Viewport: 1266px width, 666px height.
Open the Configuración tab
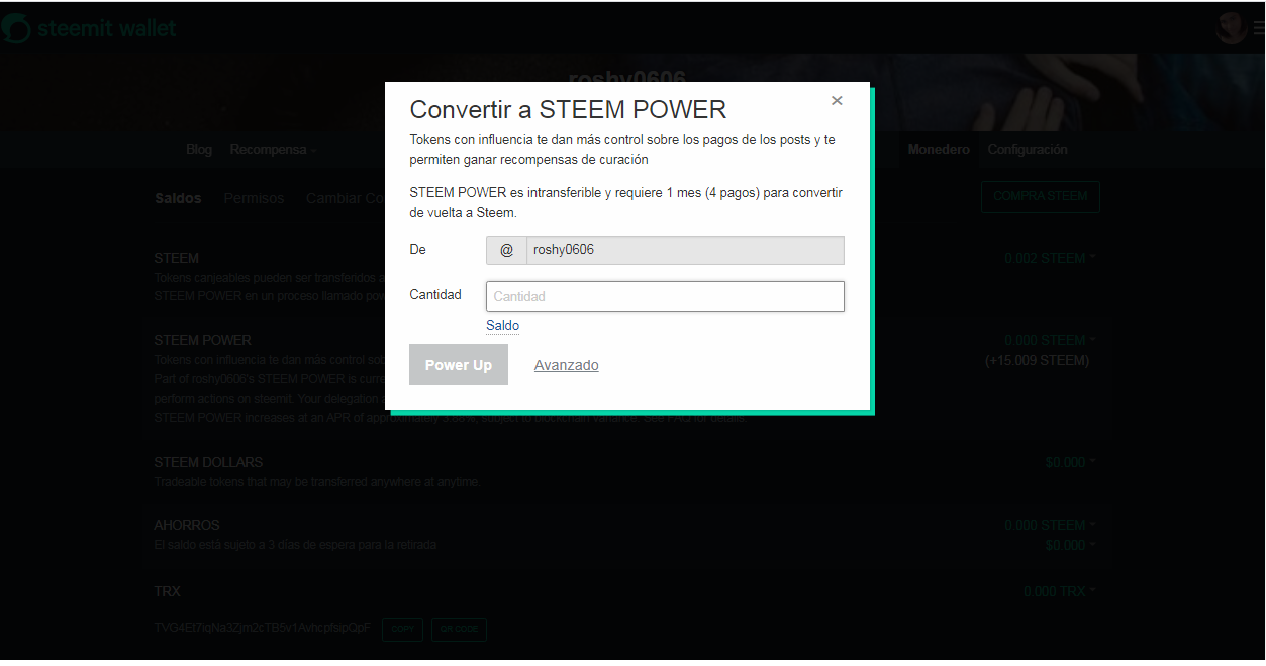coord(1027,150)
